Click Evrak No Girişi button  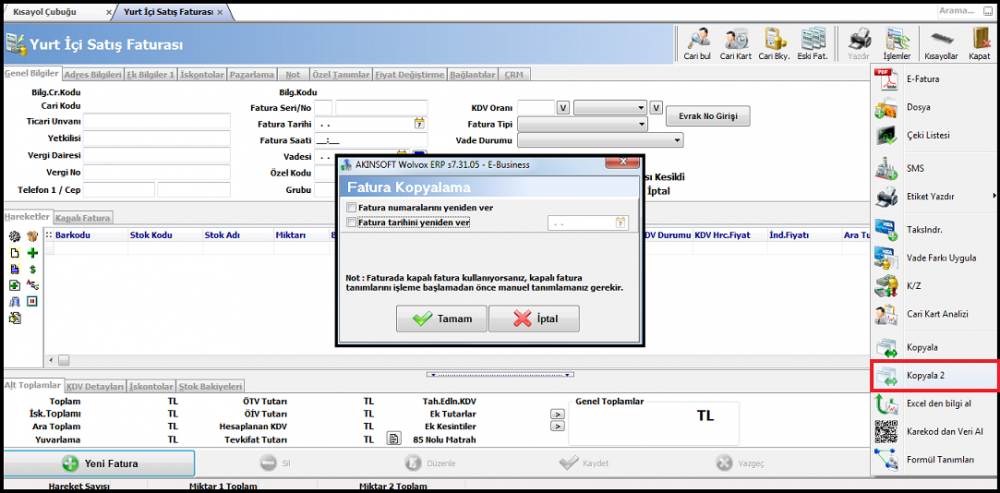coord(708,116)
